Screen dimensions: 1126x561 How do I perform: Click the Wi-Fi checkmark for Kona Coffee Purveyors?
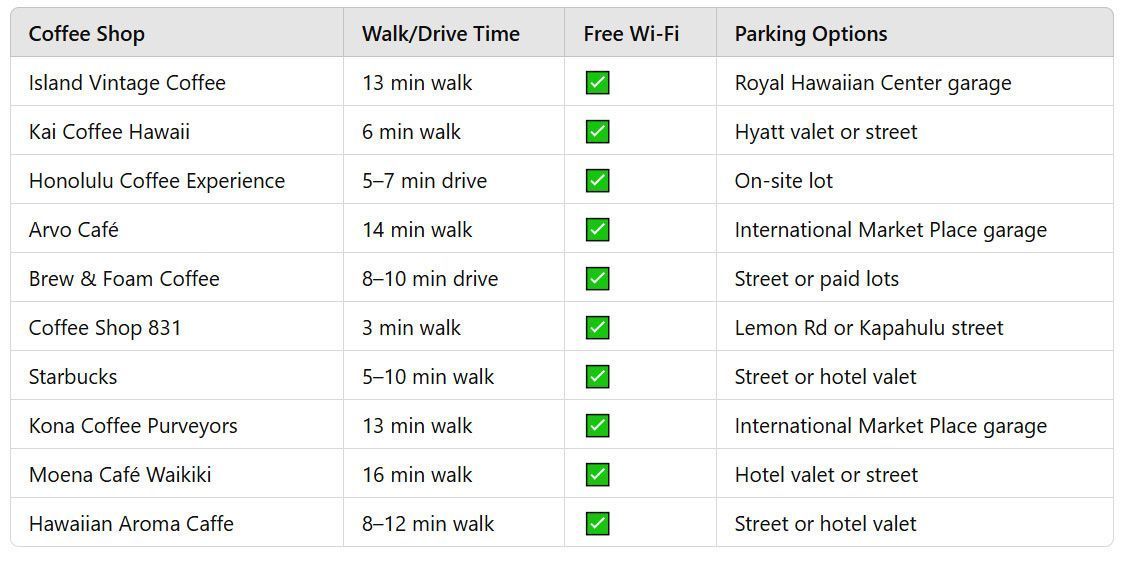click(597, 425)
